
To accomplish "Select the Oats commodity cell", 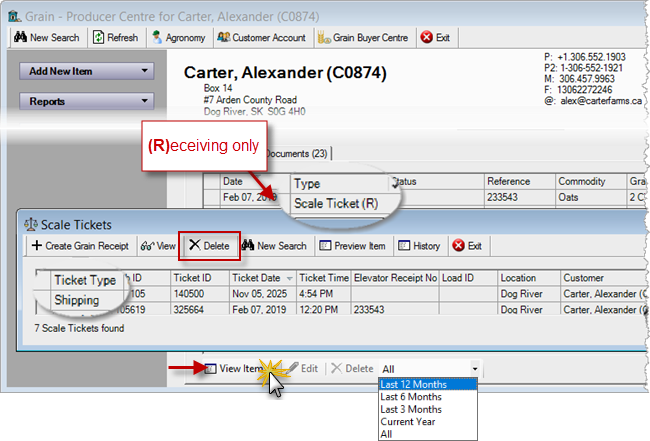I will click(x=591, y=197).
